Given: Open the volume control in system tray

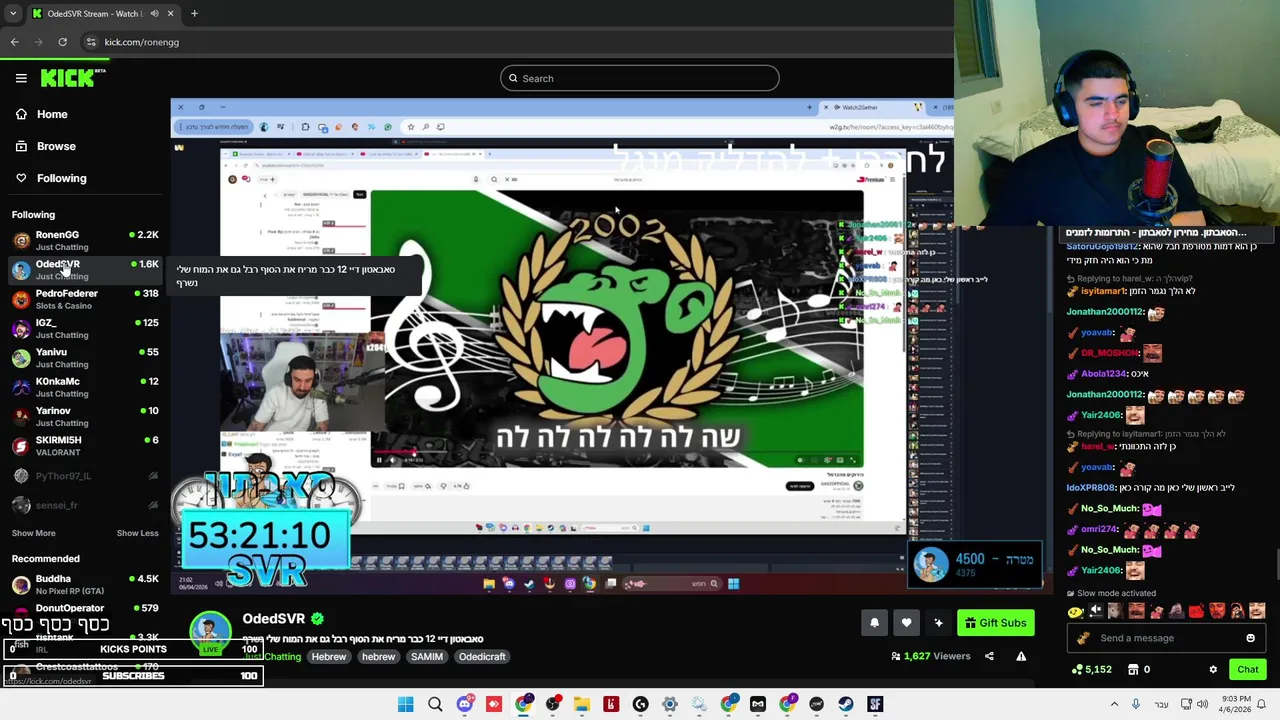Looking at the screenshot, I should (x=1203, y=704).
